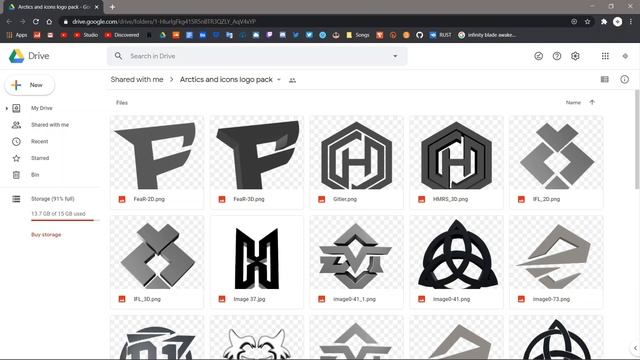Select FeaR-2D.png thumbnail
This screenshot has height=360, width=640.
click(x=157, y=153)
